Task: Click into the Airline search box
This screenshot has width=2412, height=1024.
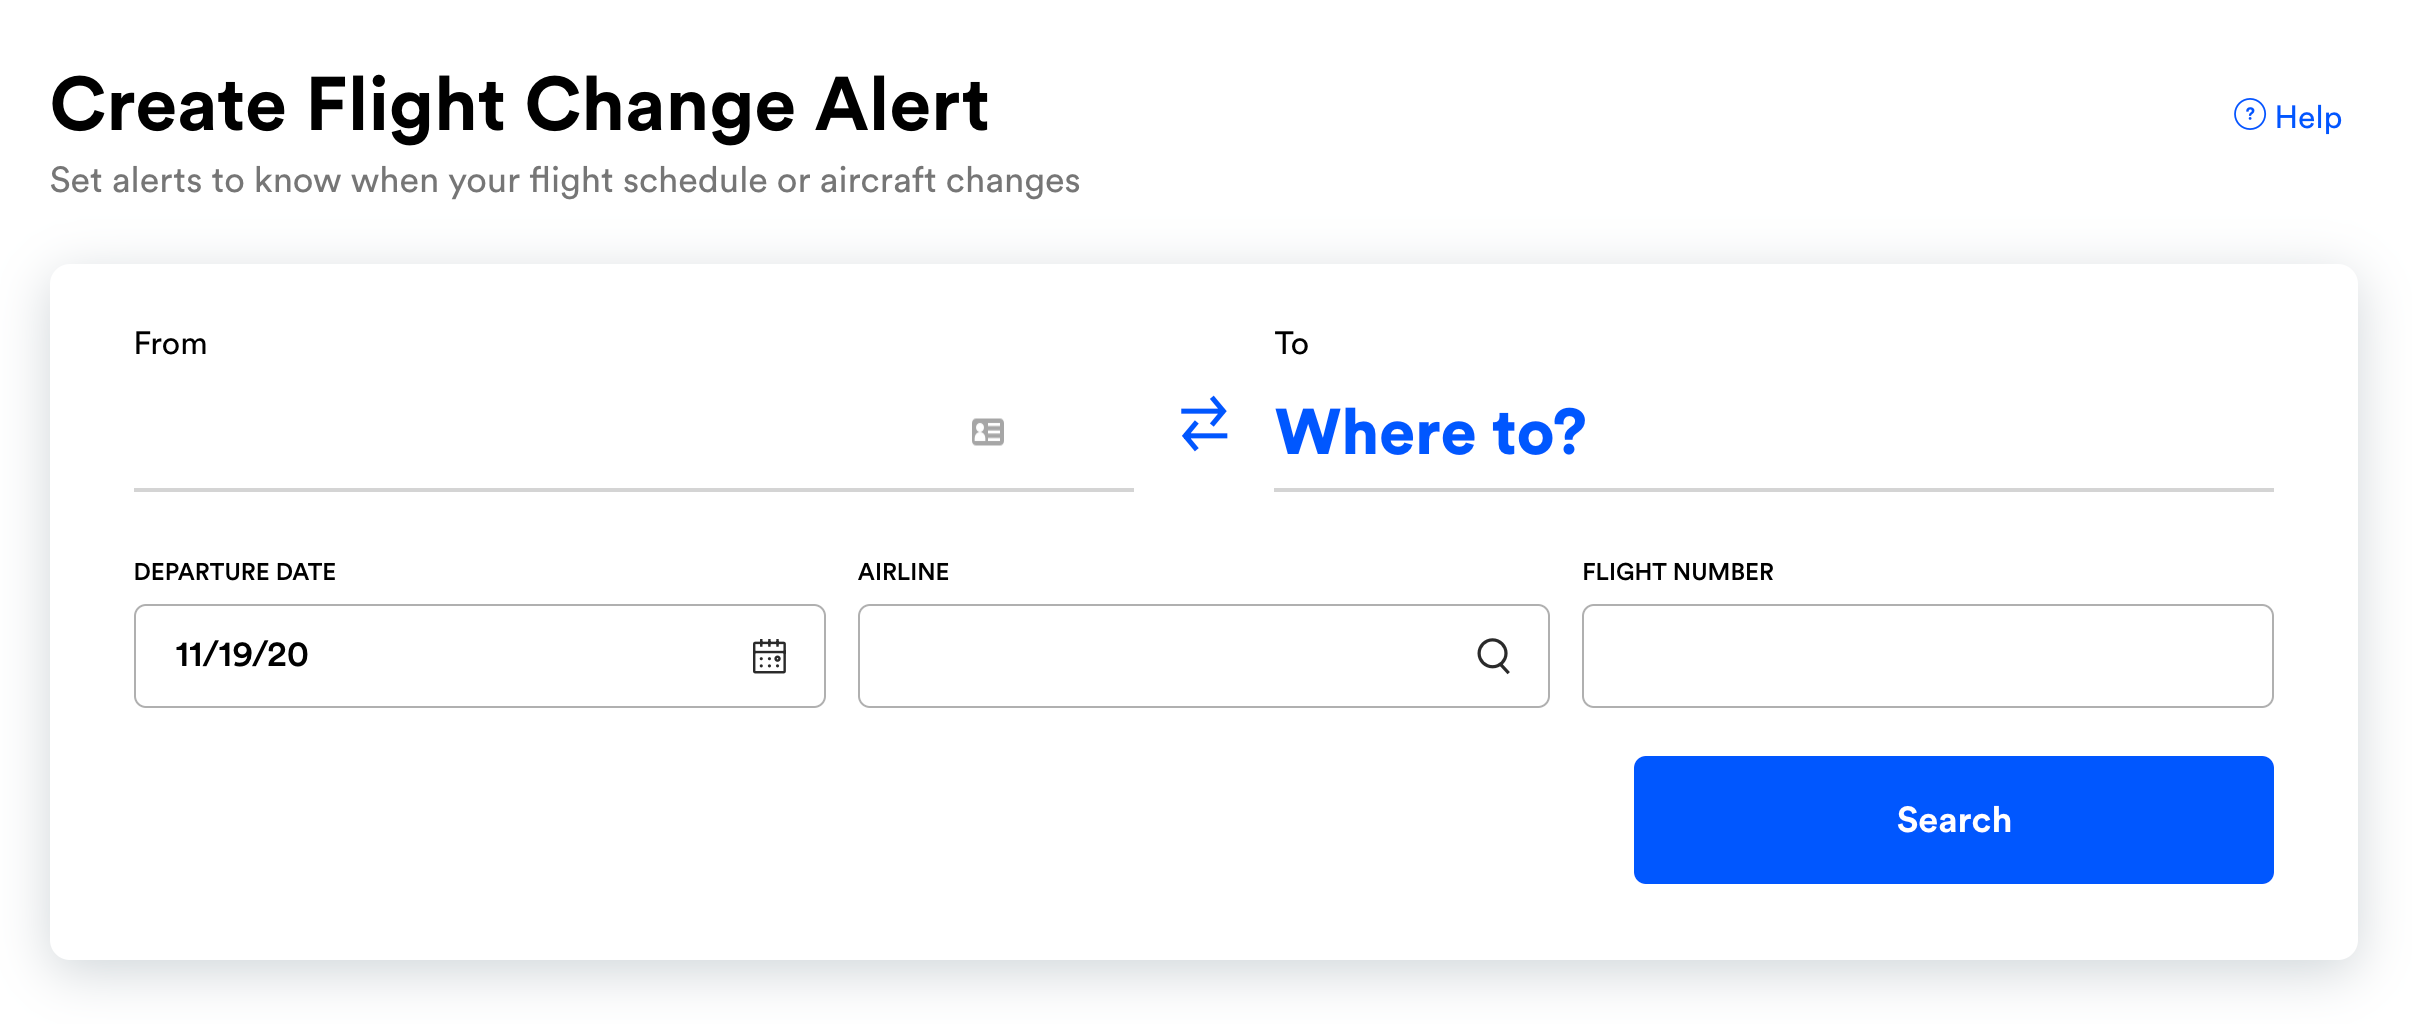Action: tap(1204, 656)
